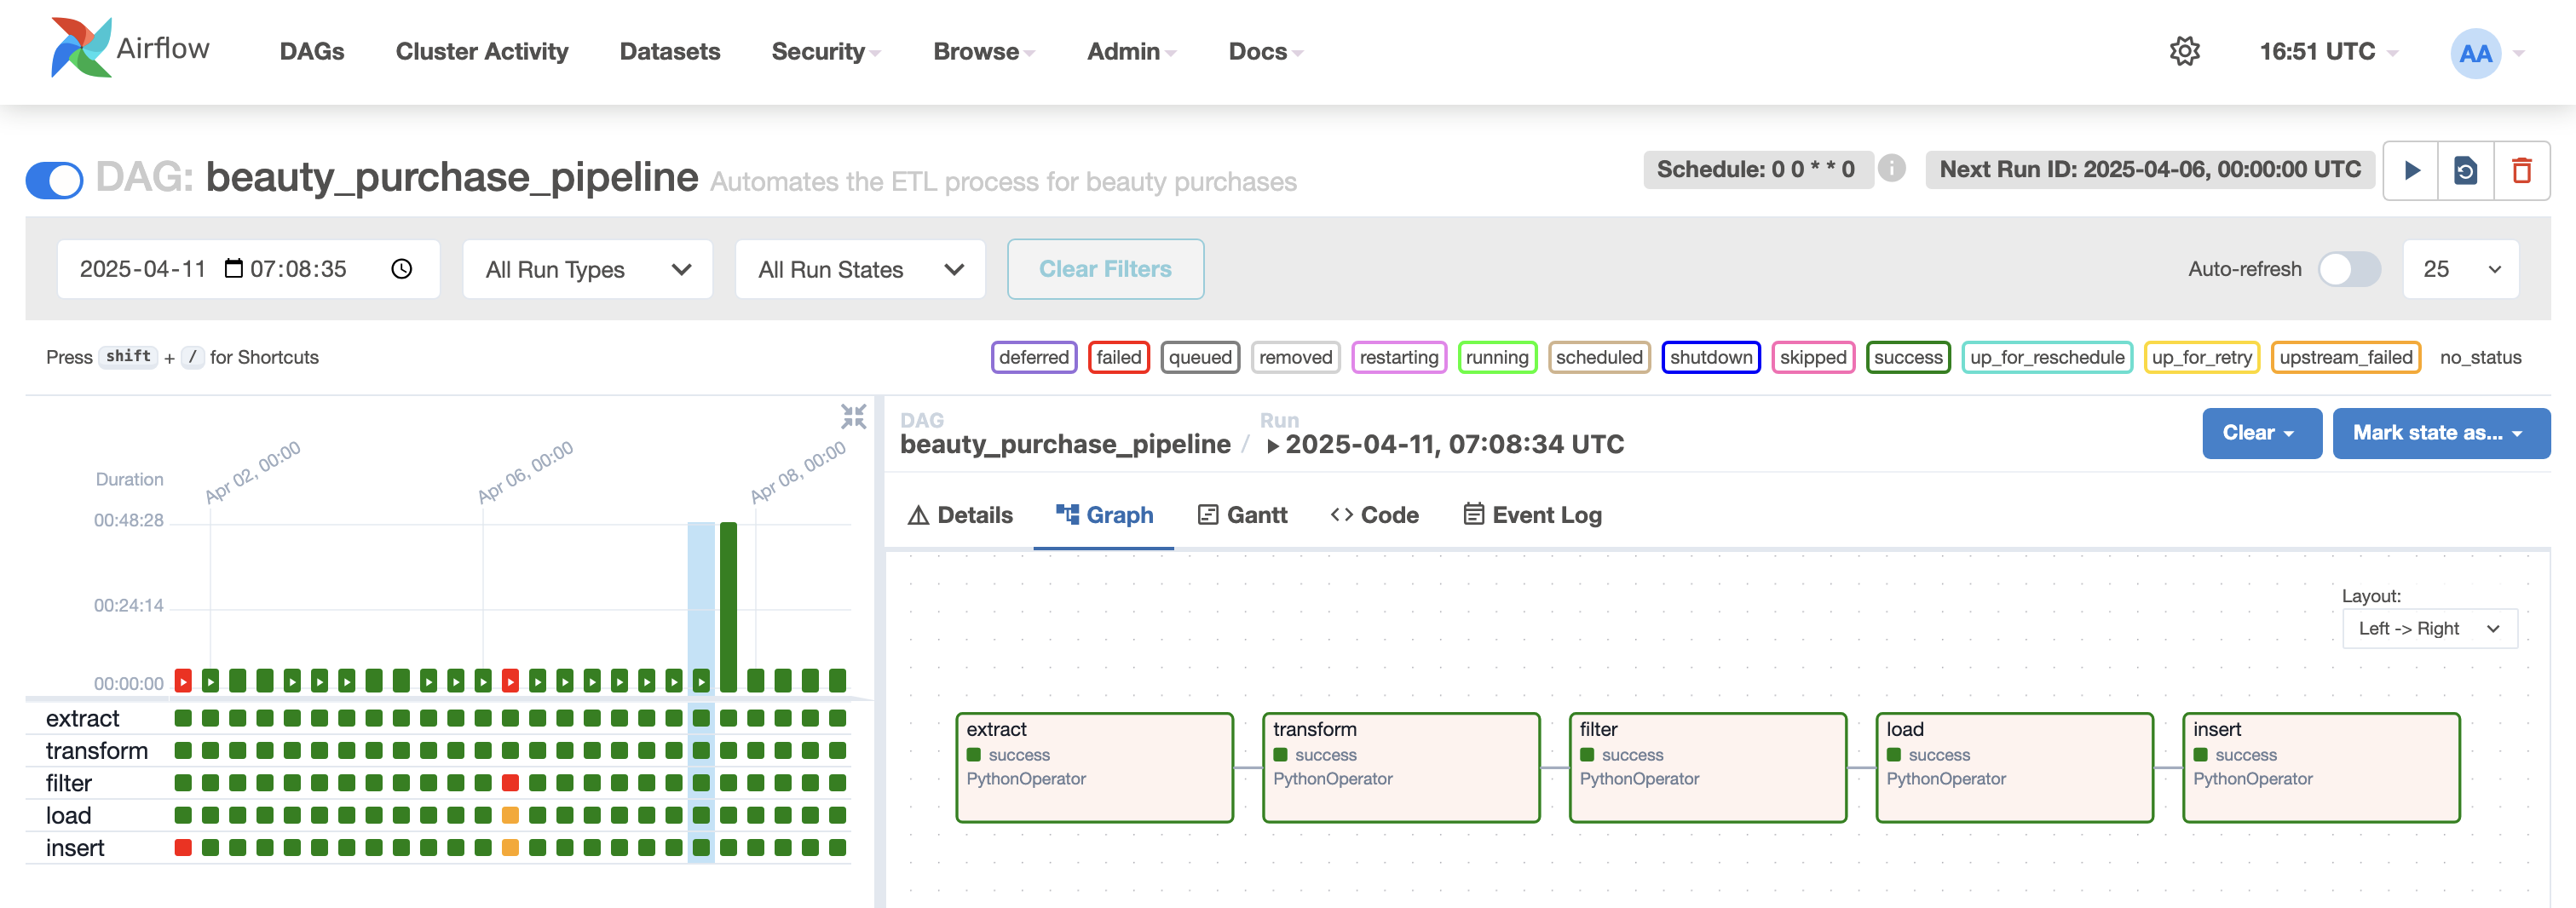Open the settings gear icon

(x=2184, y=51)
